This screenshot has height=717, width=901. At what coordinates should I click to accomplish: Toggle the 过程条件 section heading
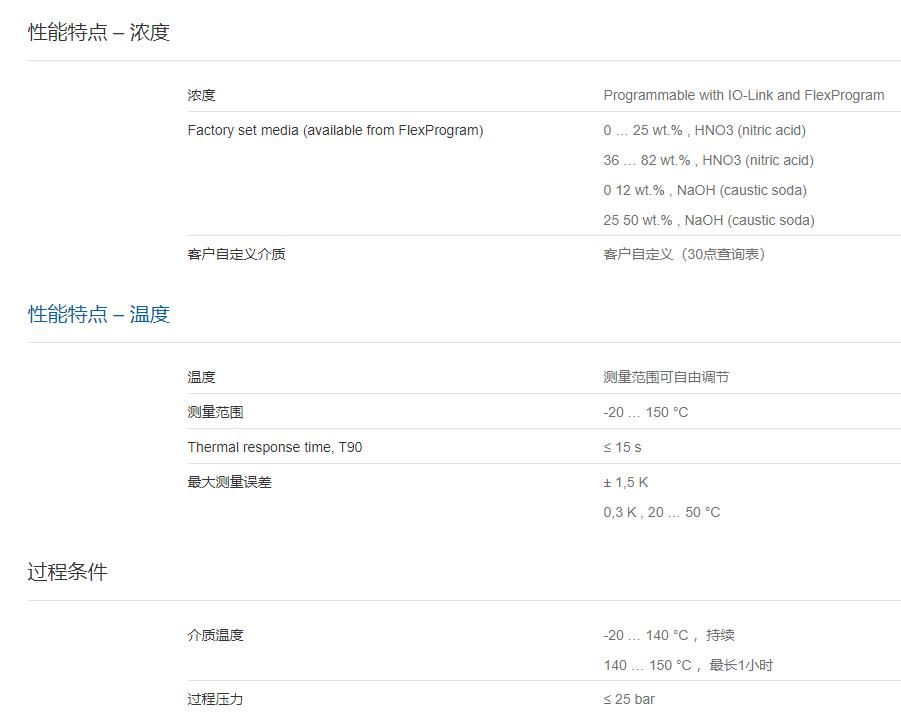pyautogui.click(x=67, y=572)
